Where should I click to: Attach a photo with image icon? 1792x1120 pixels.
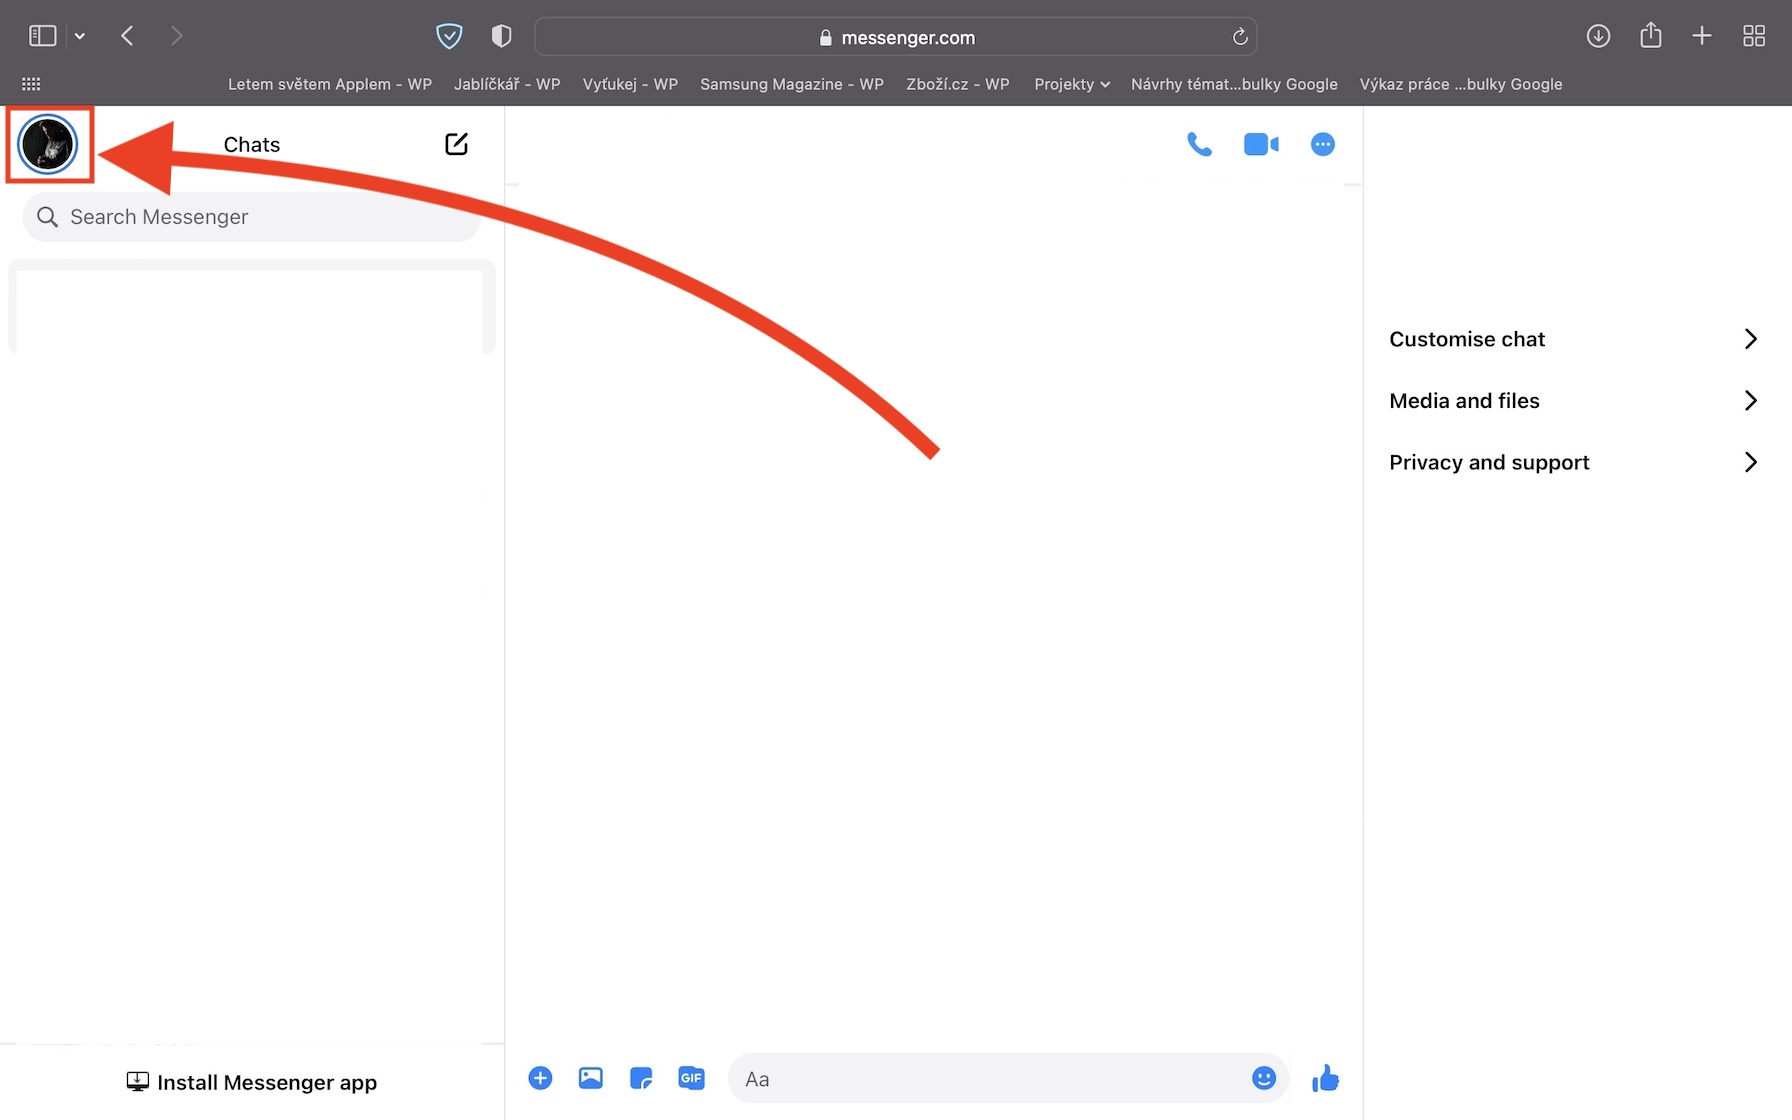pos(591,1078)
